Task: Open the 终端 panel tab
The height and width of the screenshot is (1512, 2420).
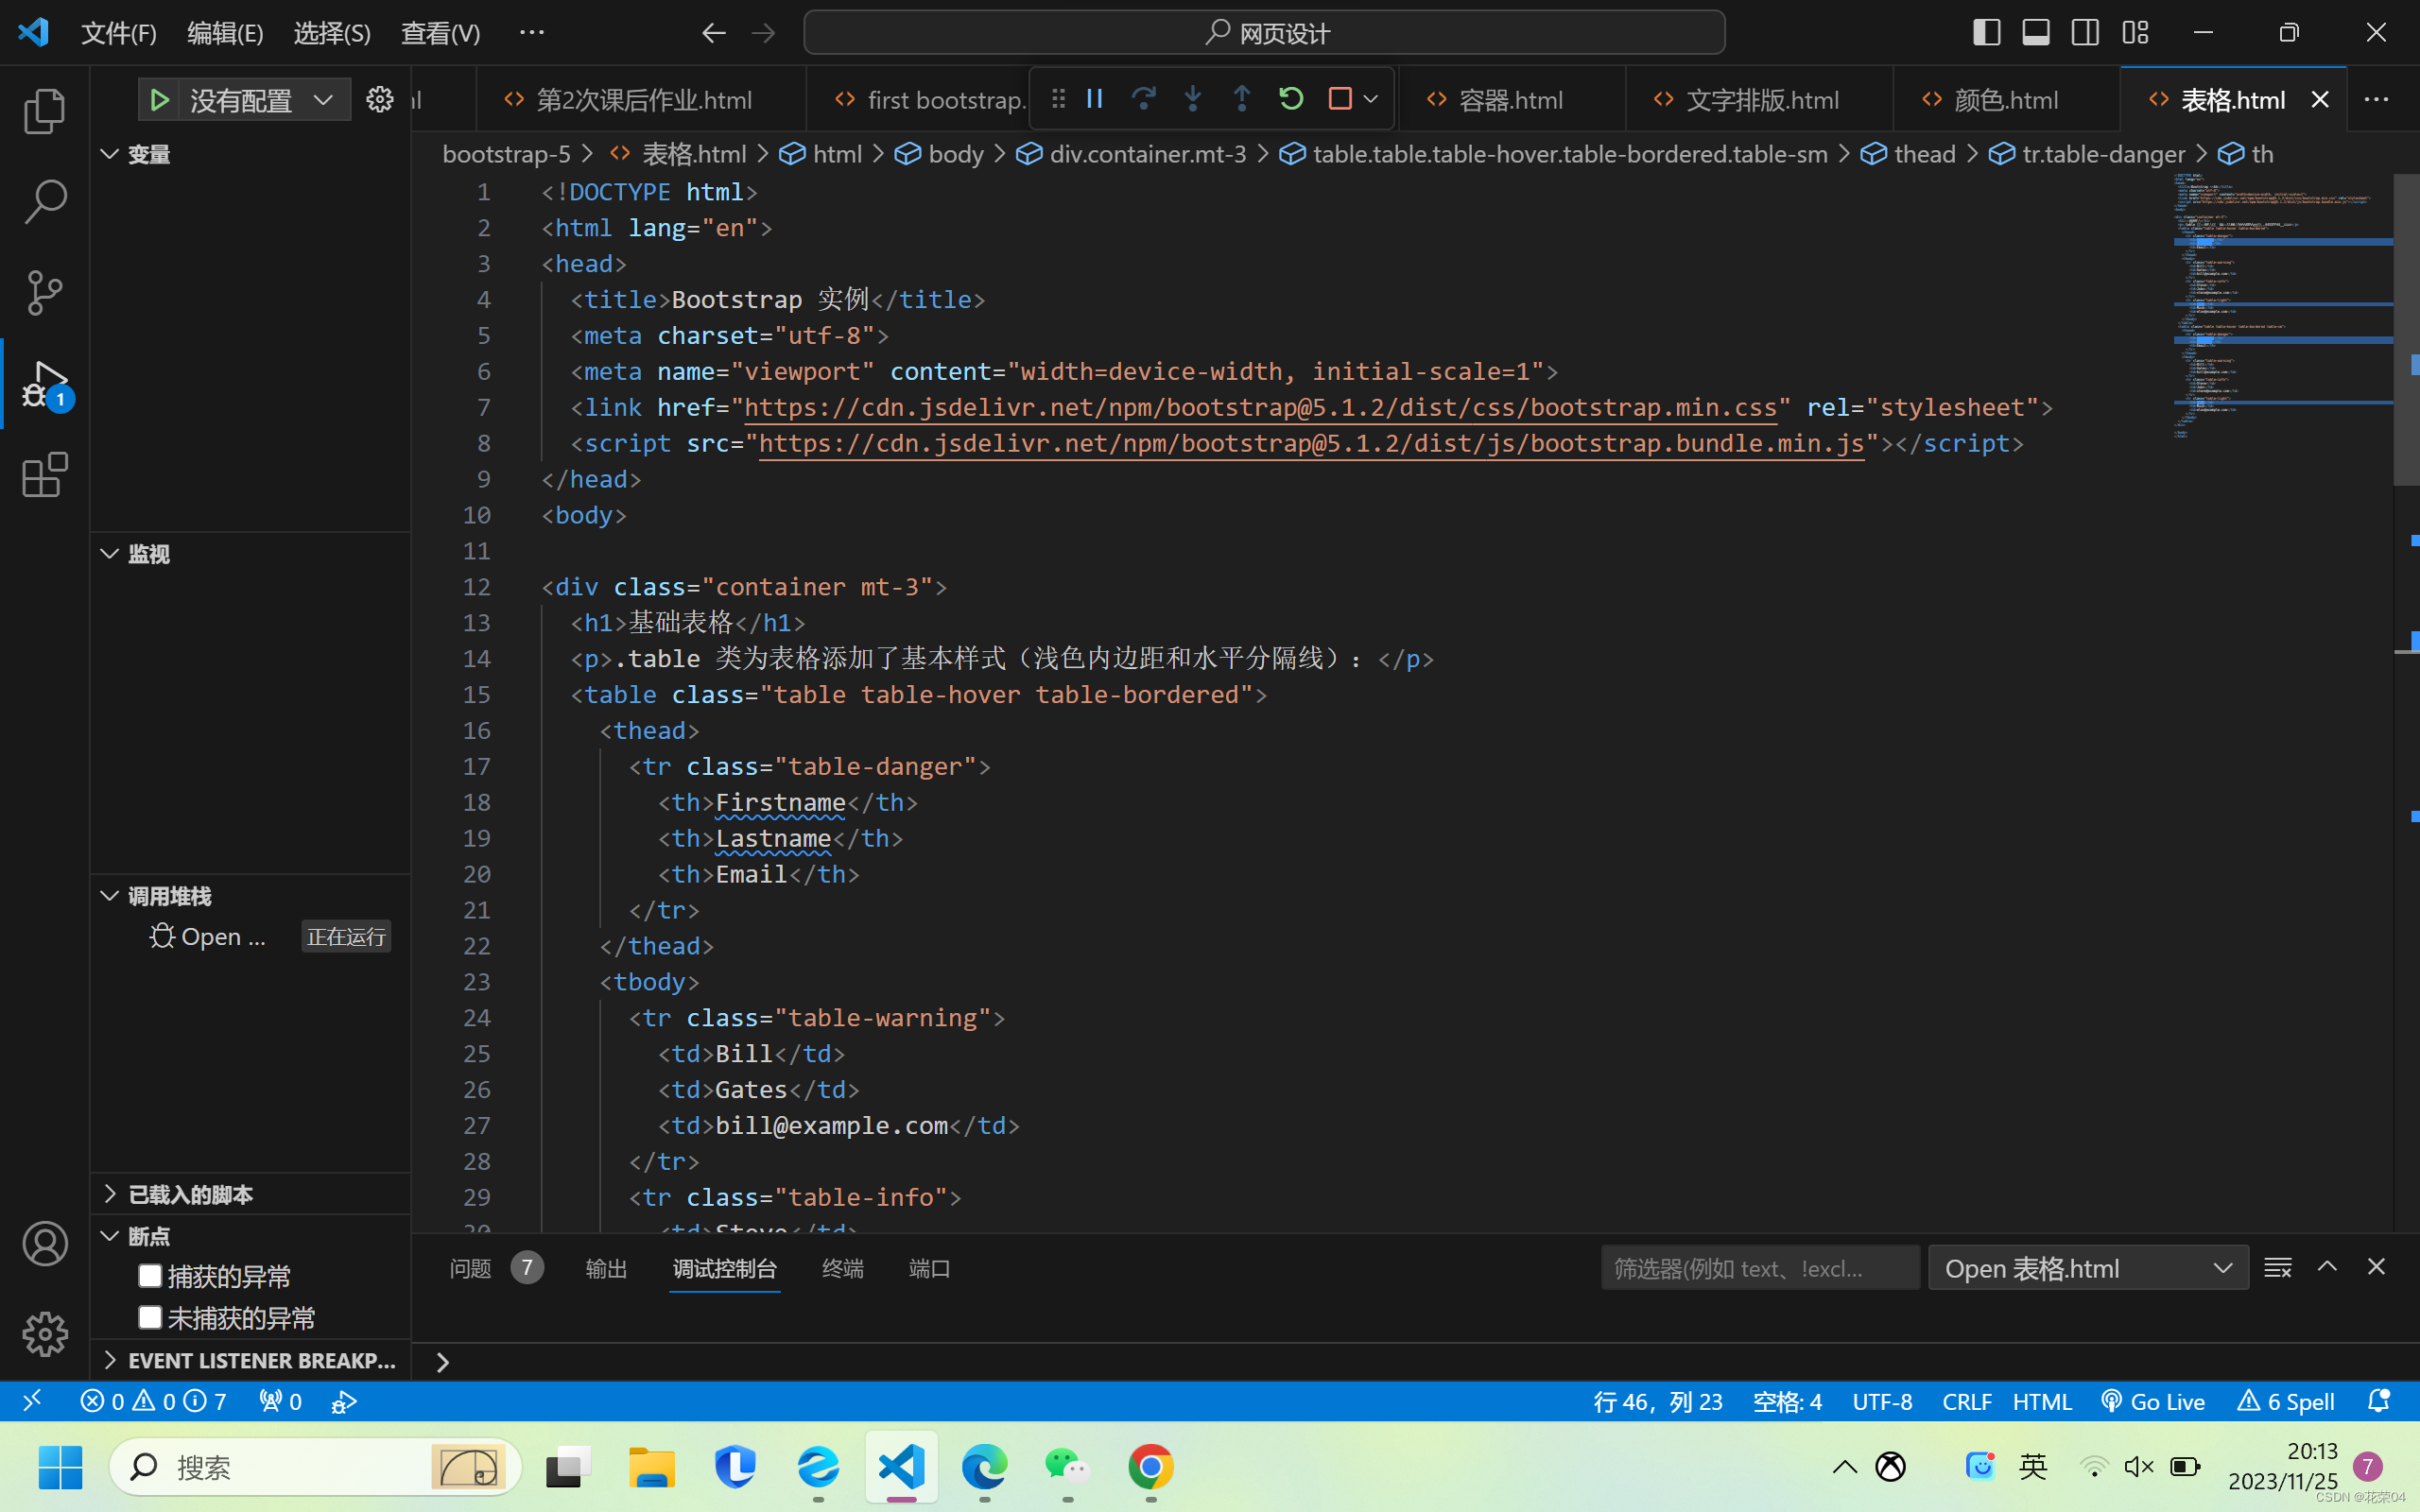Action: click(842, 1268)
